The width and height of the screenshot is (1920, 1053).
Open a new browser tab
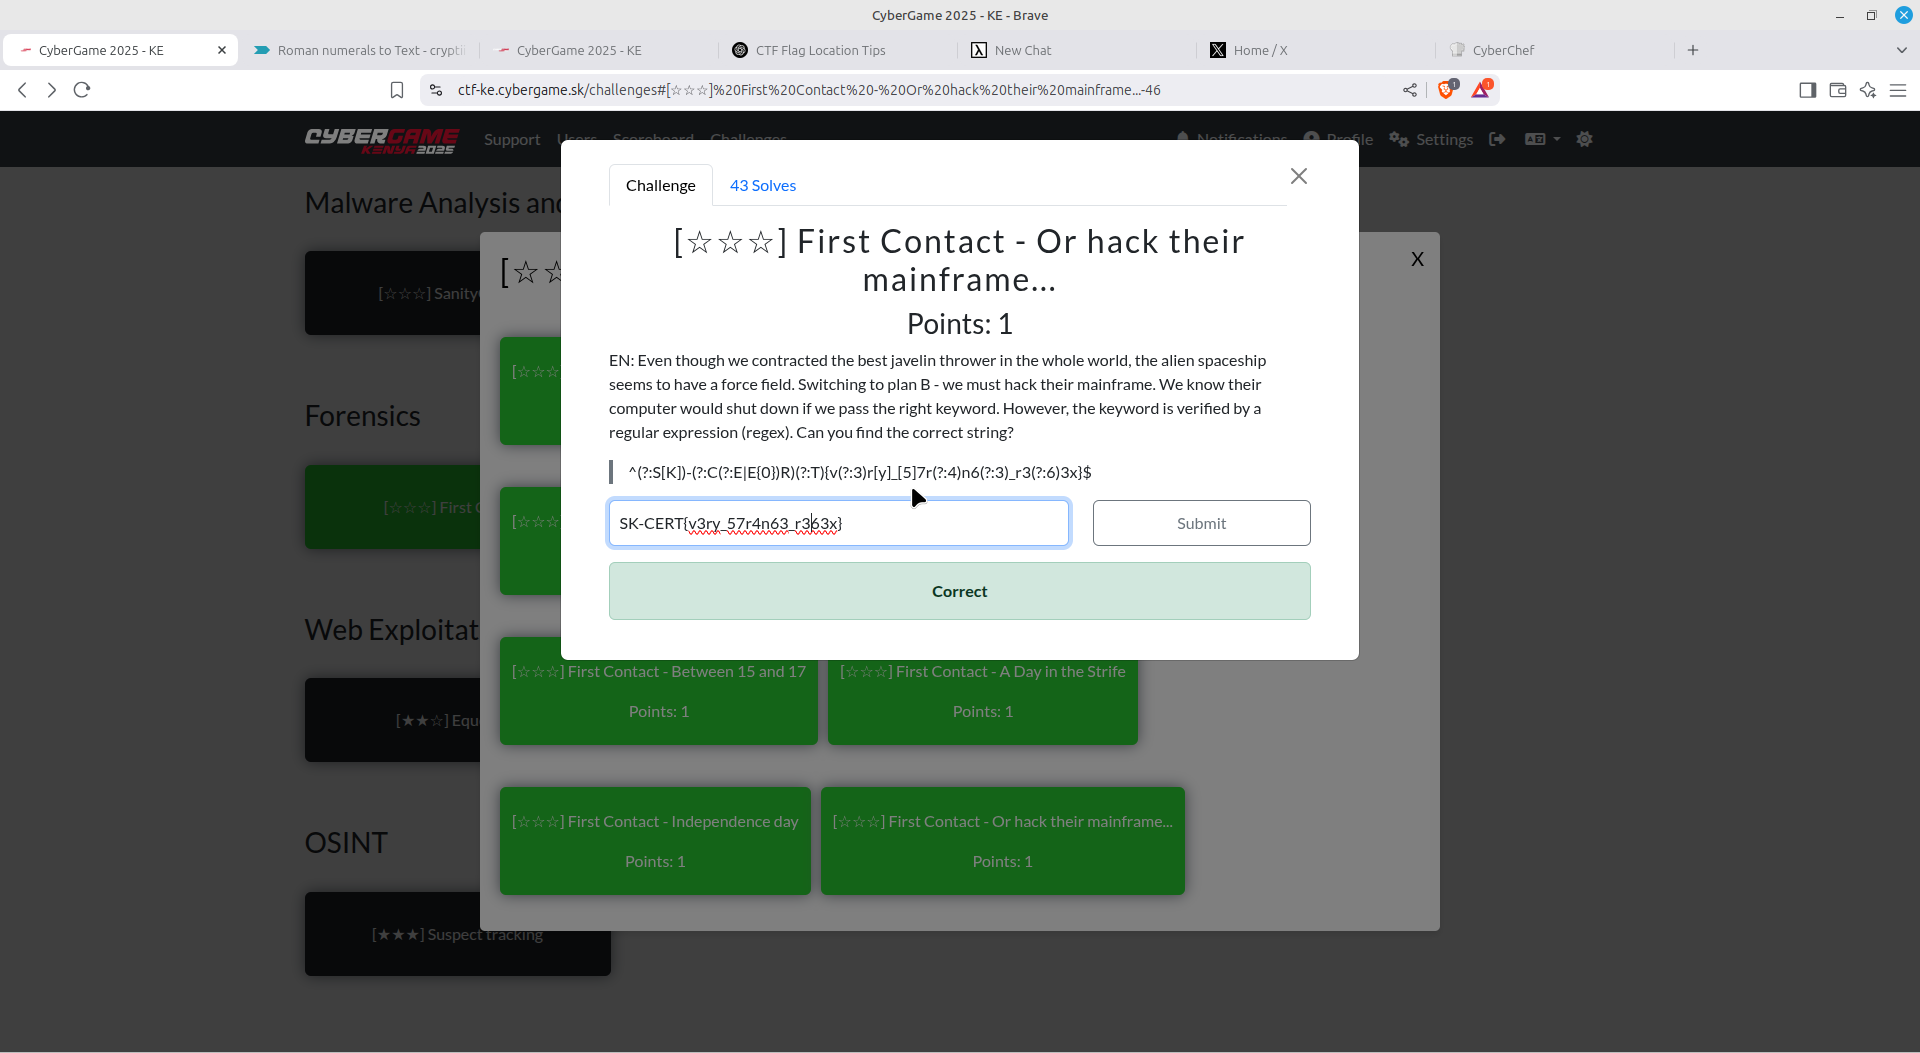[x=1693, y=50]
